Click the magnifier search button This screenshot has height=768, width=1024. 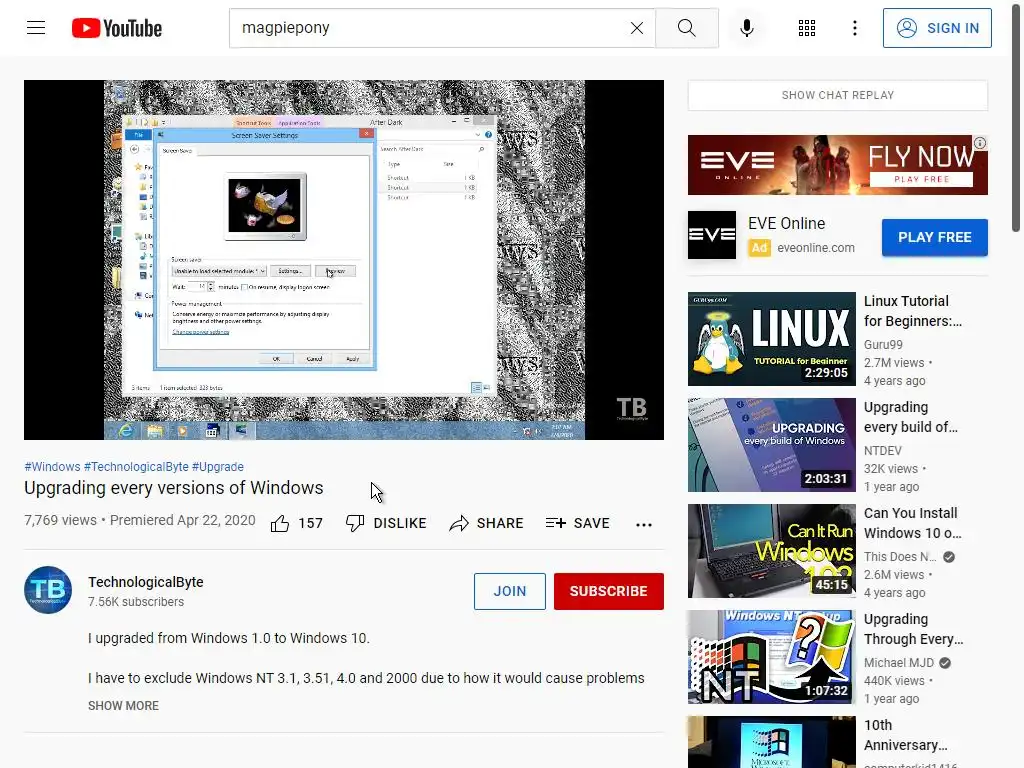(x=686, y=28)
